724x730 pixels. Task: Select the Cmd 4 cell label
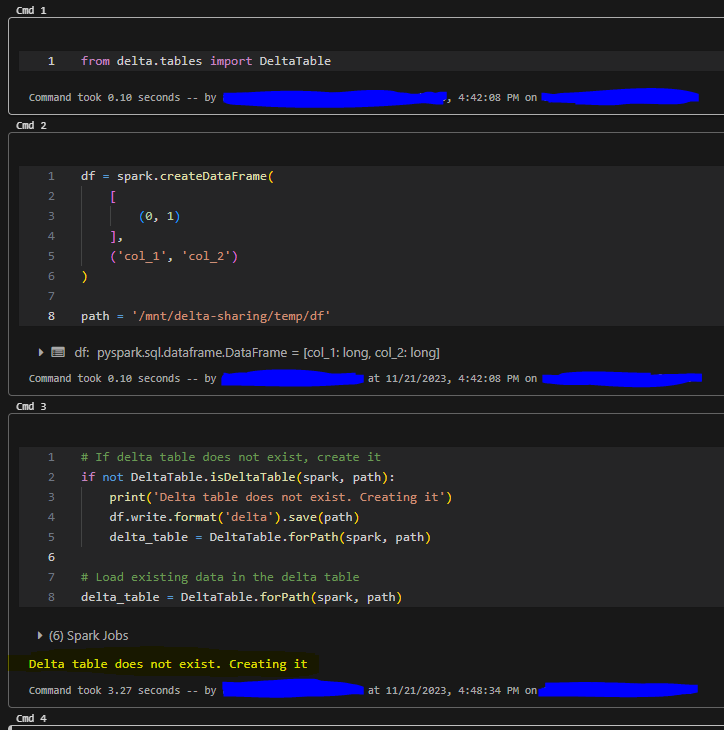click(x=31, y=718)
